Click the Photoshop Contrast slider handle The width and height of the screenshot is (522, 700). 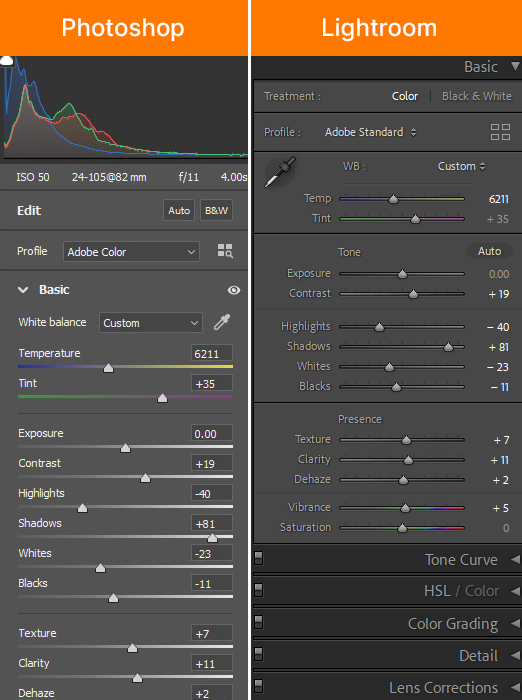click(145, 478)
